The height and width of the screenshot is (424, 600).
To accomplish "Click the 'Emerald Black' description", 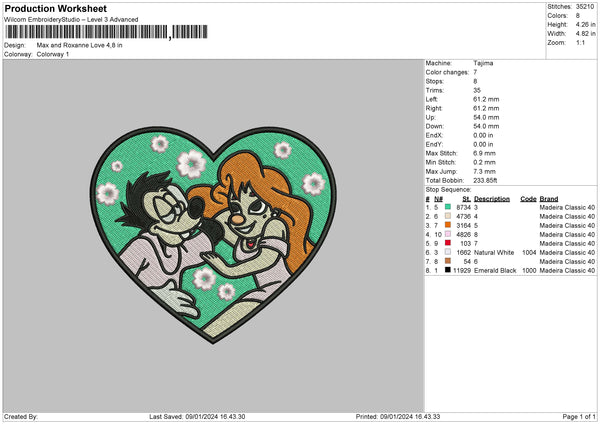I will [495, 271].
